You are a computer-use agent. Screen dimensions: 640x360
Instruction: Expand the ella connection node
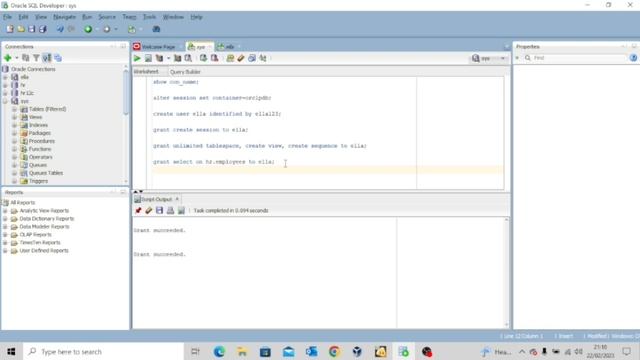pyautogui.click(x=5, y=77)
